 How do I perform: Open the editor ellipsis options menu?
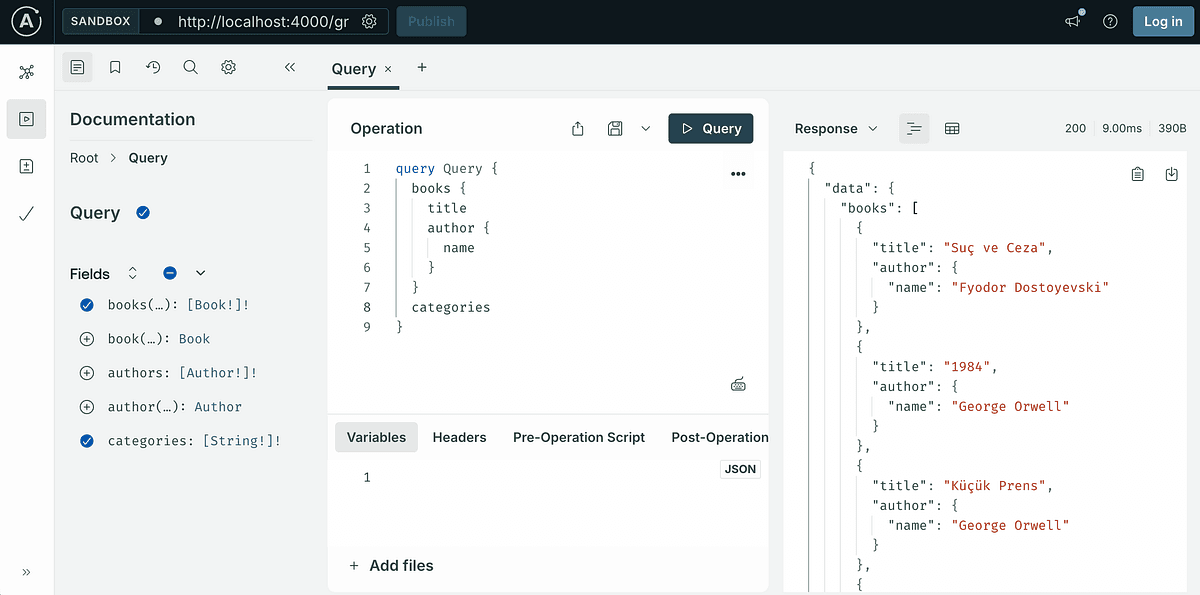(x=738, y=173)
